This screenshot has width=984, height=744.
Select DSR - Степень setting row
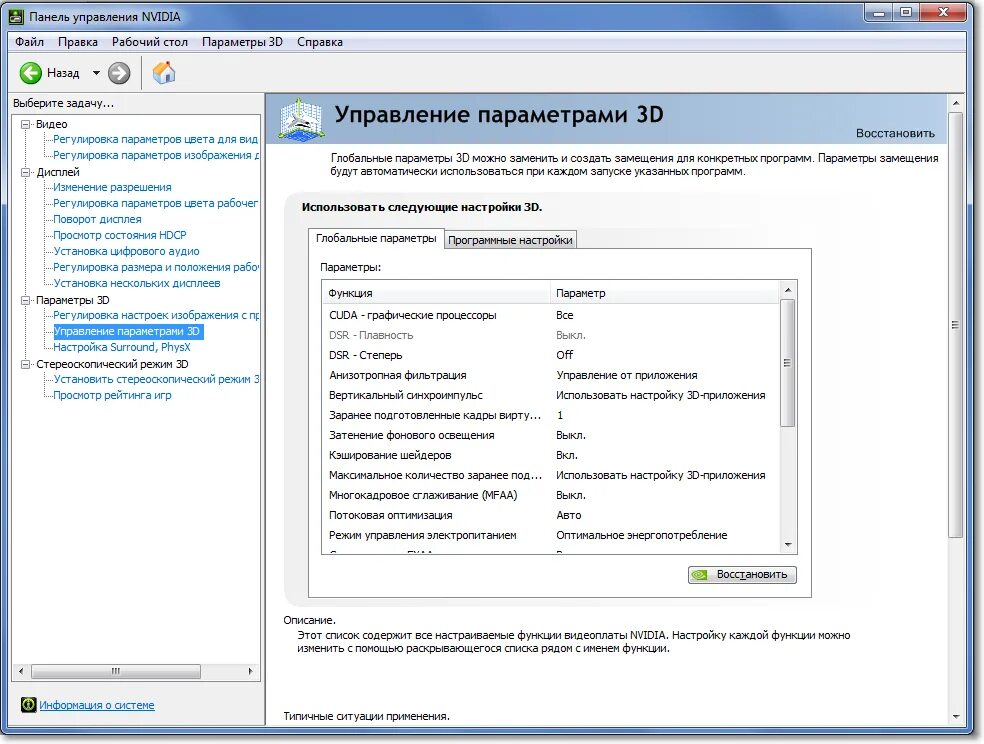point(550,355)
